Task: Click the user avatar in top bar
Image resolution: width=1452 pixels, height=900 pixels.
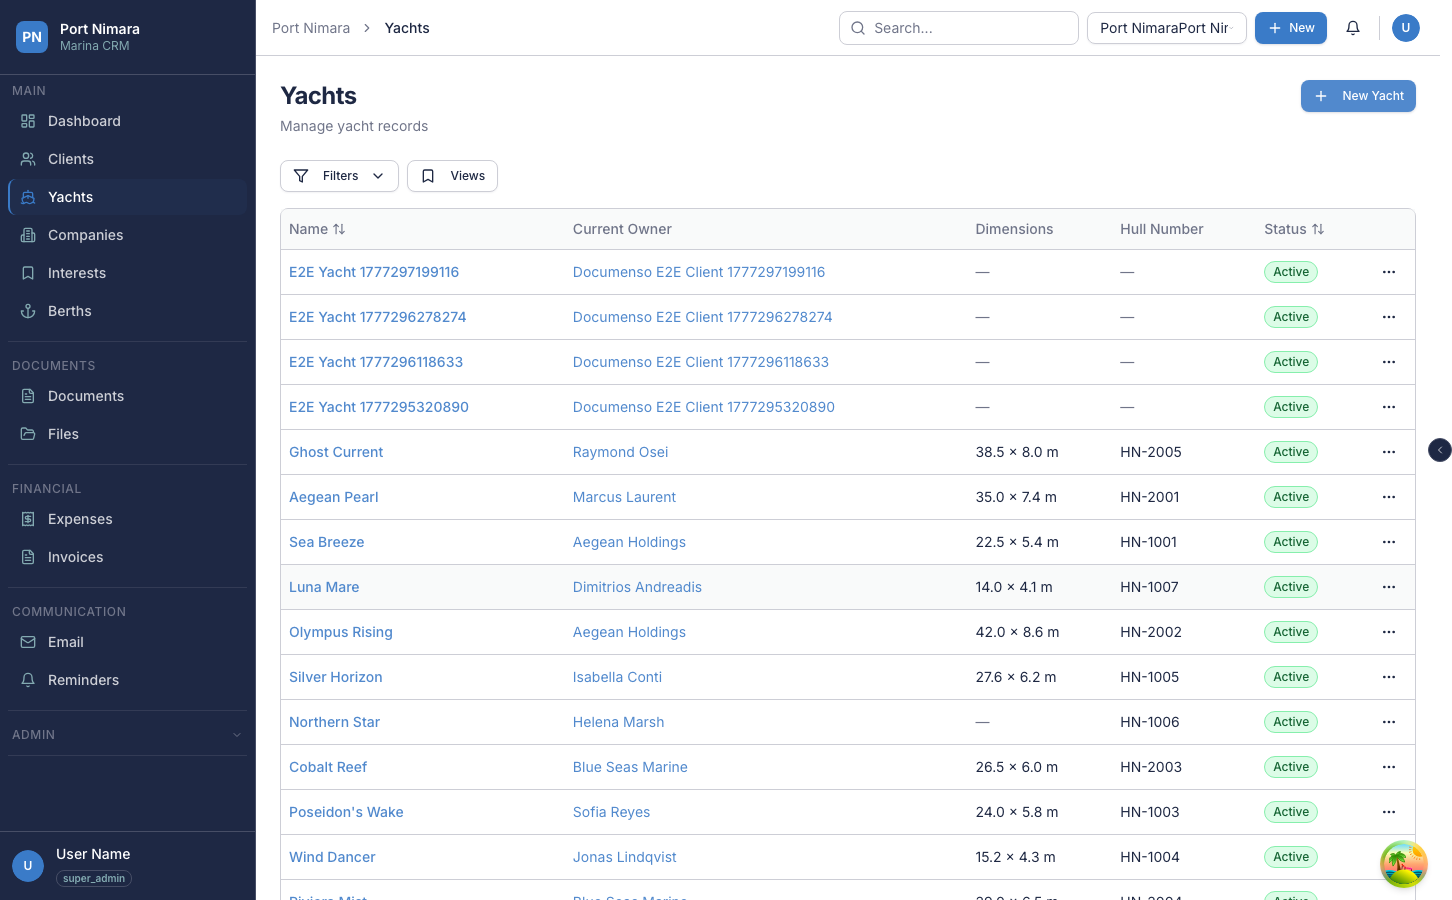Action: point(1405,28)
